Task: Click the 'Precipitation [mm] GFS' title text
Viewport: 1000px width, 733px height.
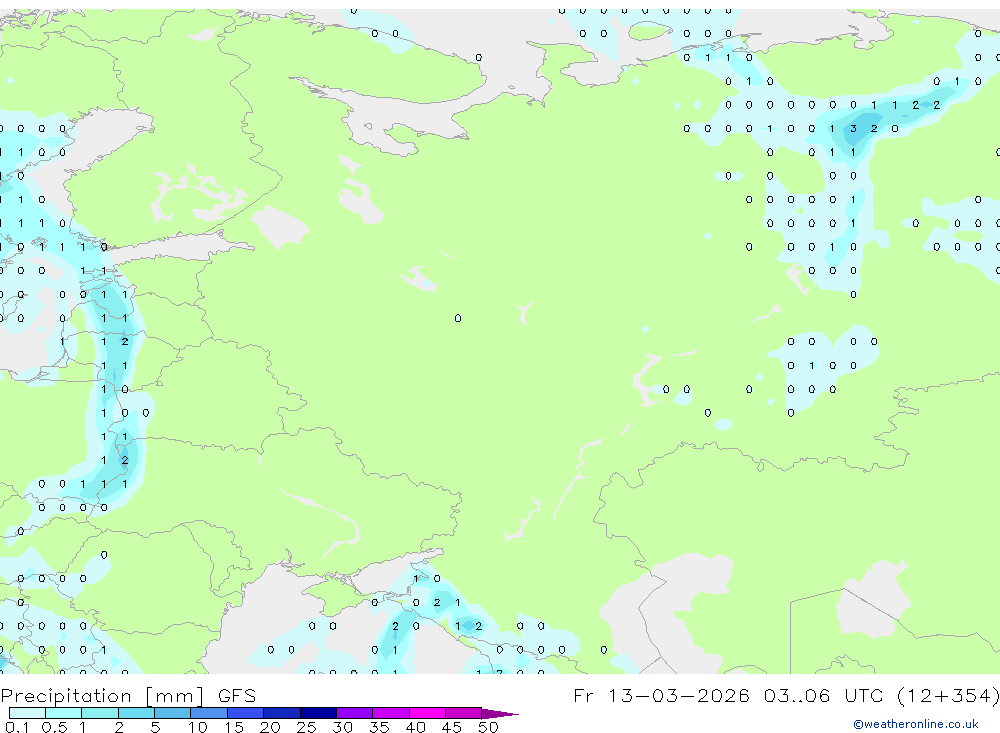Action: (x=128, y=695)
